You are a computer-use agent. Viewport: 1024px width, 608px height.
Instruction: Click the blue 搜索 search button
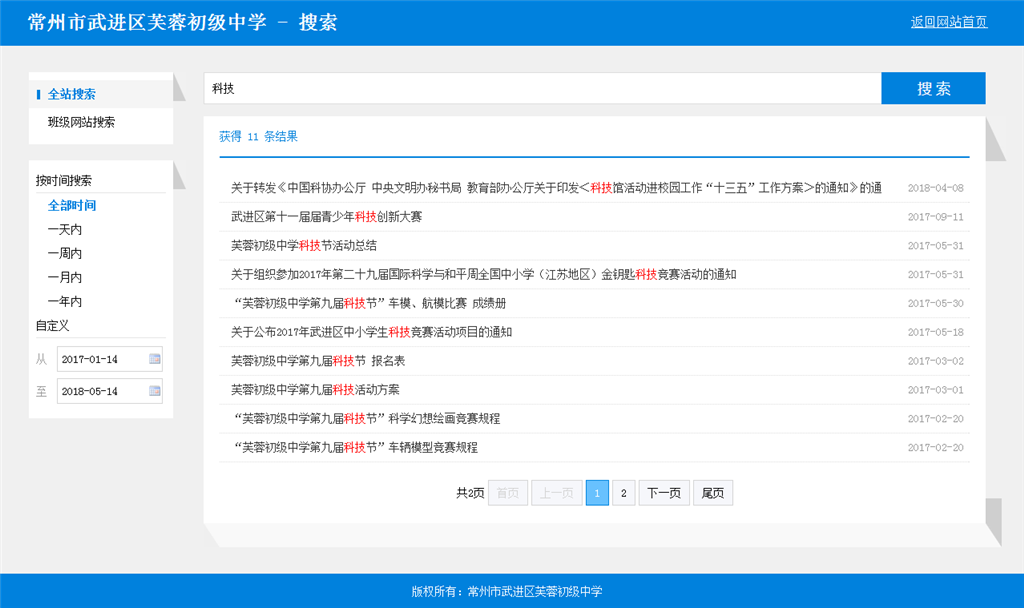pyautogui.click(x=933, y=88)
